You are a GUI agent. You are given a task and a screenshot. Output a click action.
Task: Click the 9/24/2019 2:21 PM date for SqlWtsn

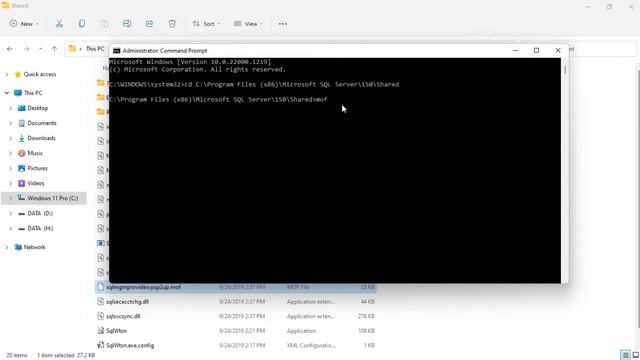(x=242, y=331)
